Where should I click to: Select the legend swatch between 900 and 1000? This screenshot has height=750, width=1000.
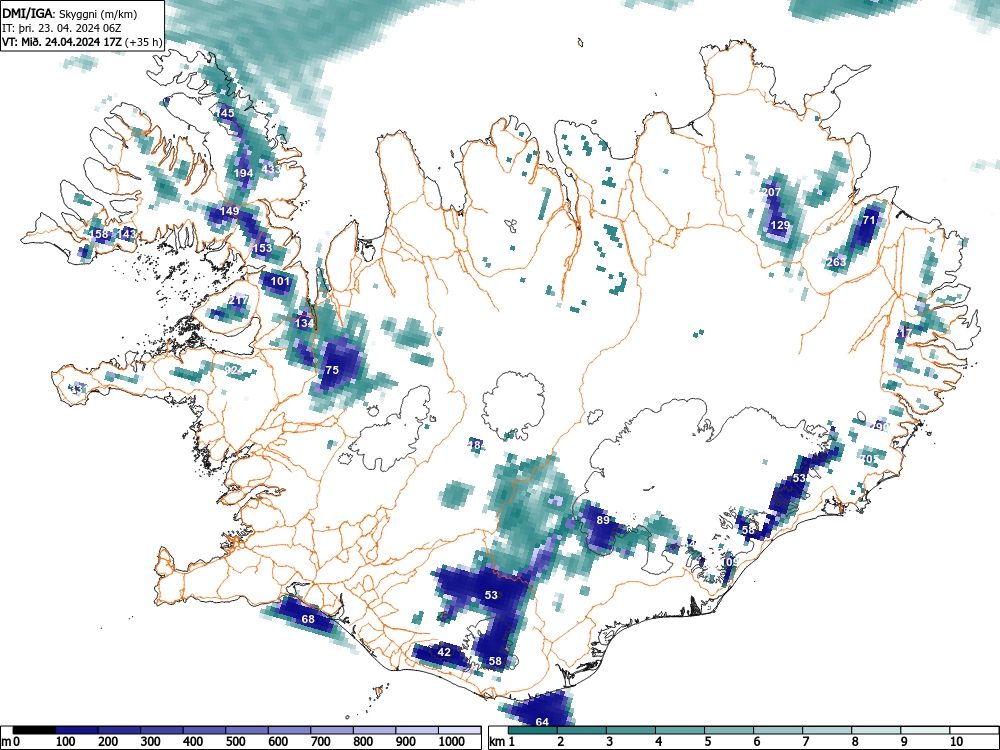[417, 730]
